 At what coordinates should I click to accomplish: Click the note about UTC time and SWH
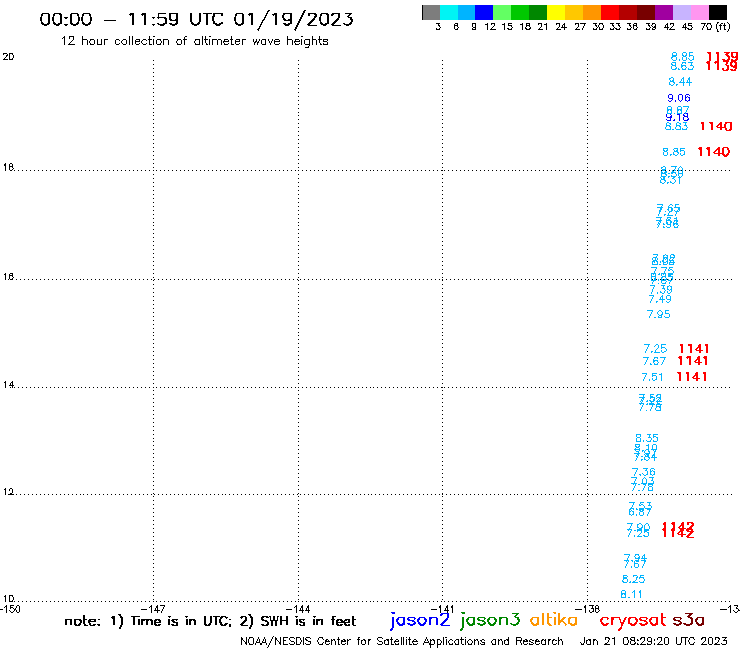(210, 621)
